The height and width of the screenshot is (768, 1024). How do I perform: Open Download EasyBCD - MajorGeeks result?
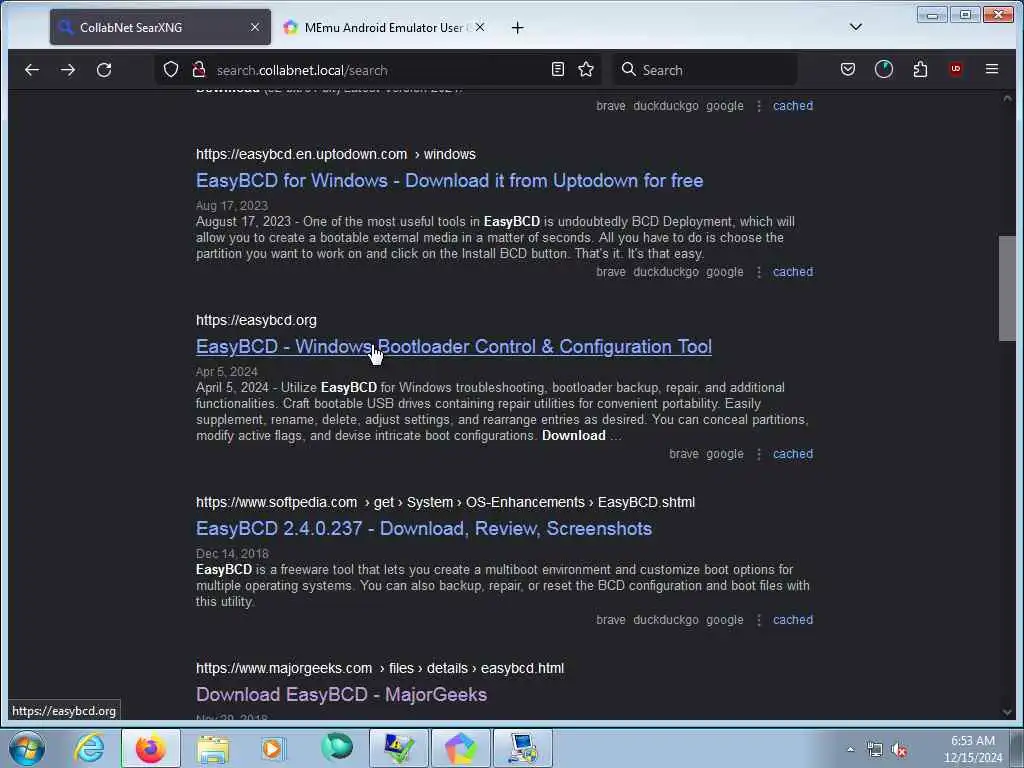click(x=342, y=694)
